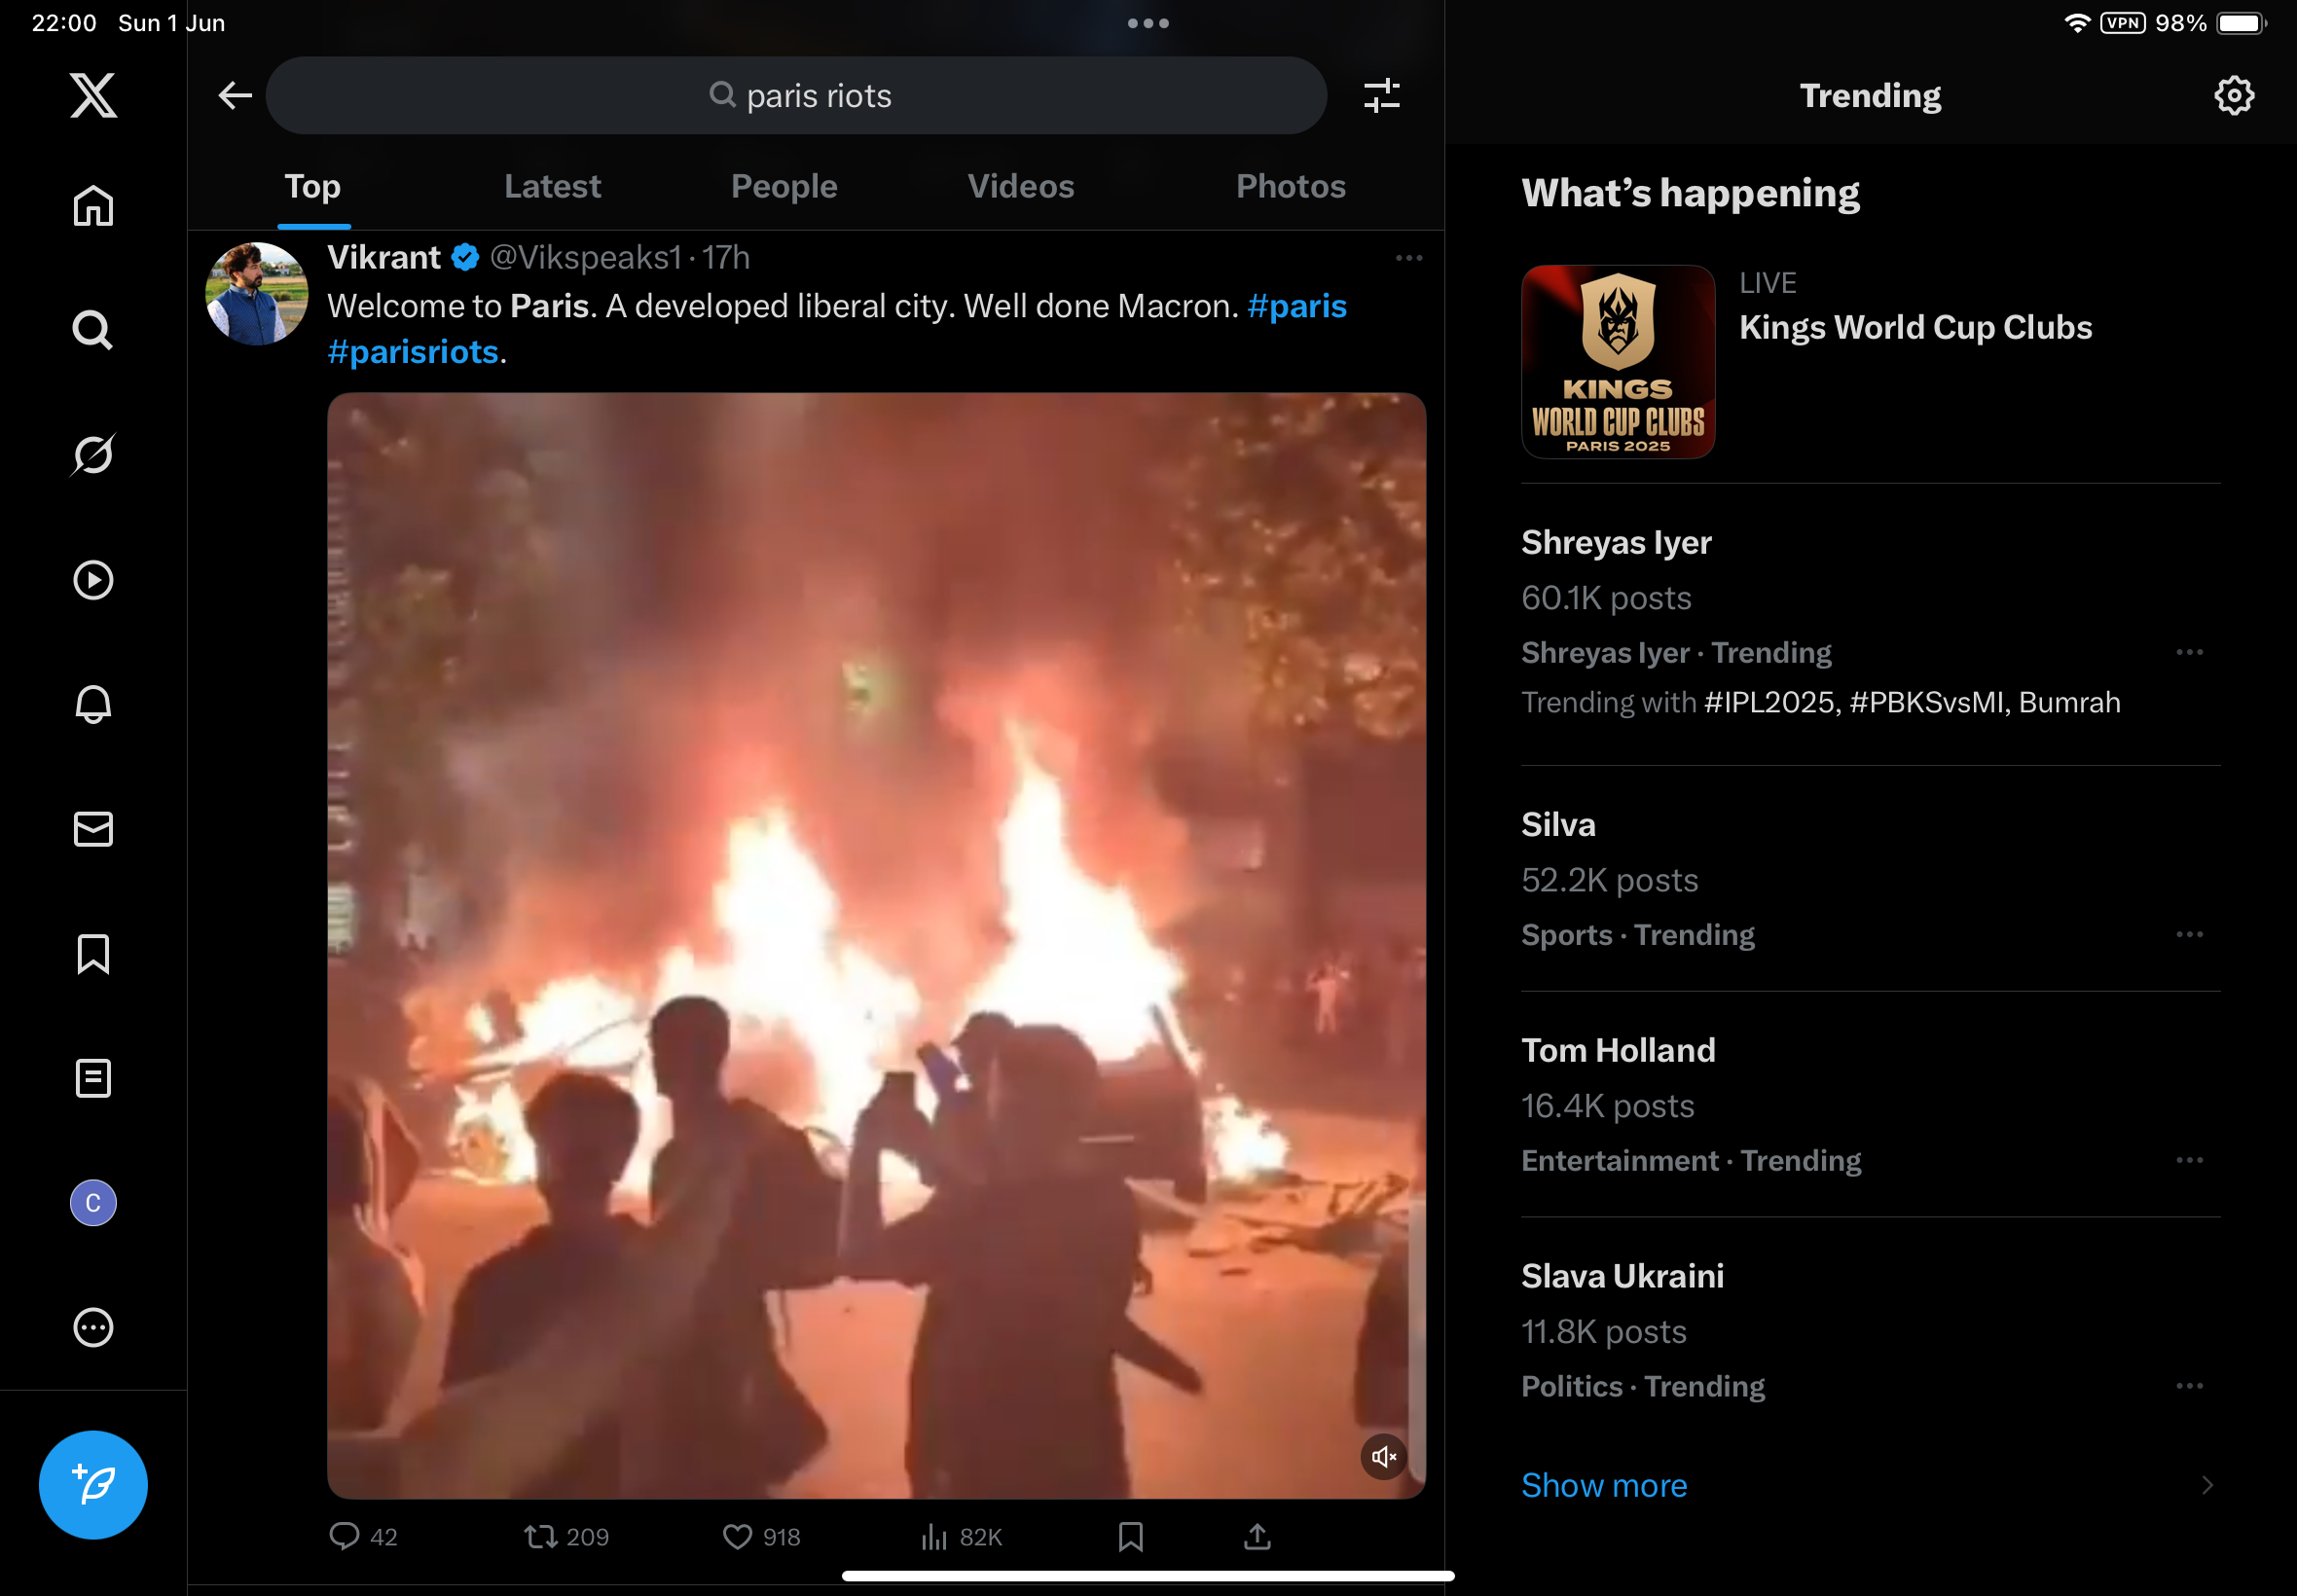Click the 'paris riots' search field
The width and height of the screenshot is (2297, 1596).
click(x=796, y=95)
